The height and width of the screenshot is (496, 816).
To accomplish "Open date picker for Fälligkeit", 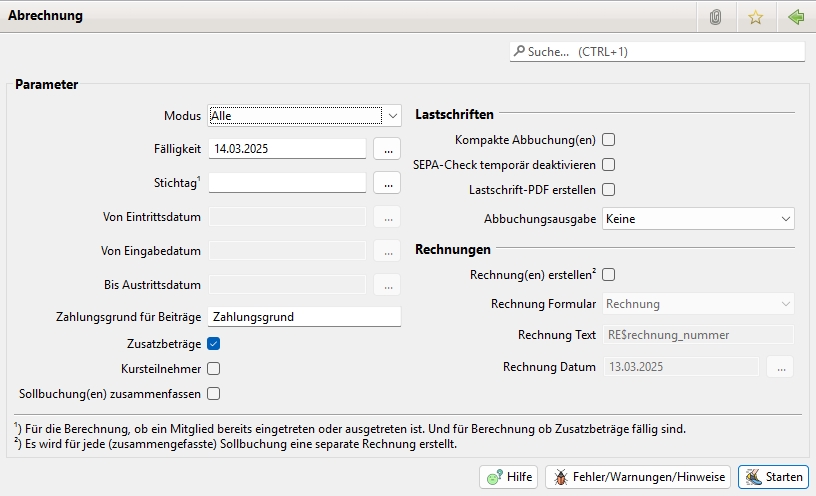I will pyautogui.click(x=387, y=149).
